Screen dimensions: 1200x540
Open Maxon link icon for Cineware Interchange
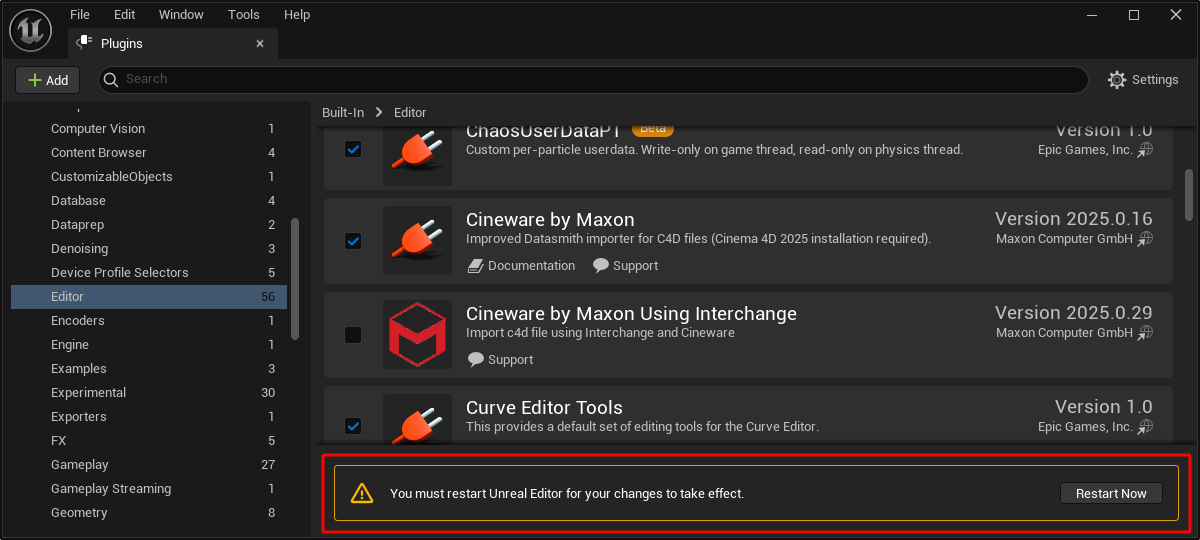coord(1146,333)
